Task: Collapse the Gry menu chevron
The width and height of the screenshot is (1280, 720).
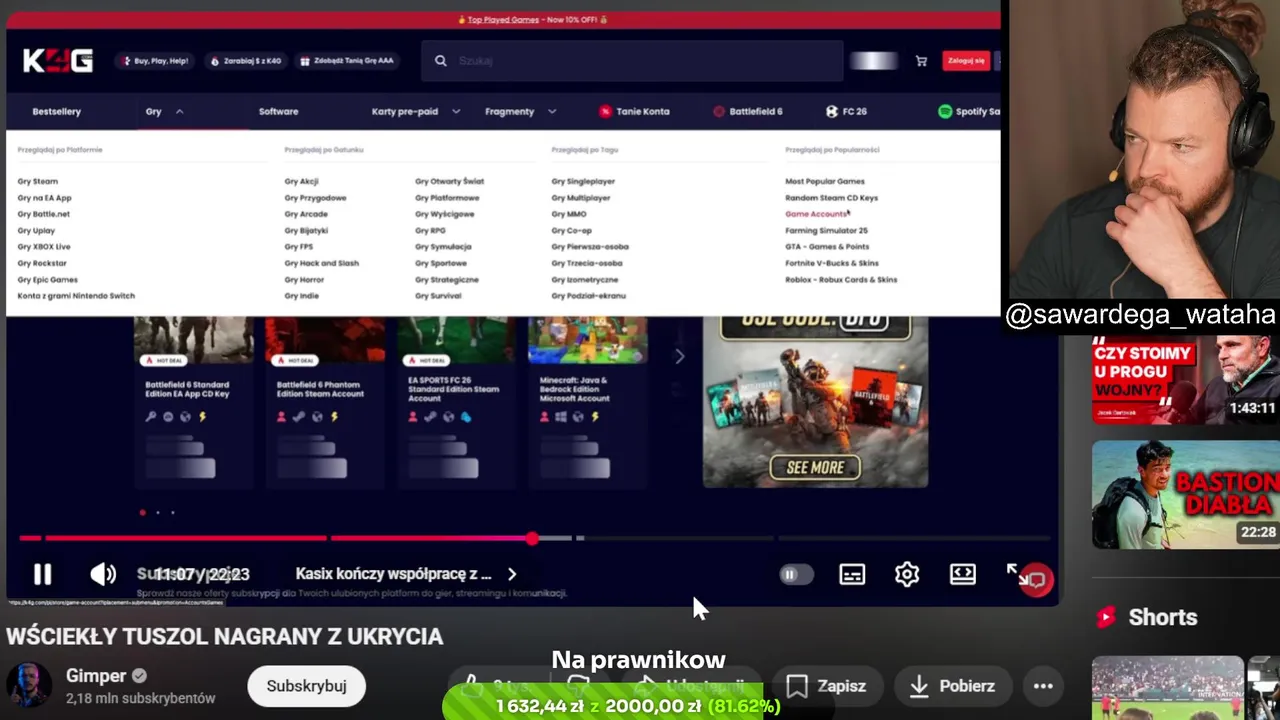Action: tap(179, 111)
